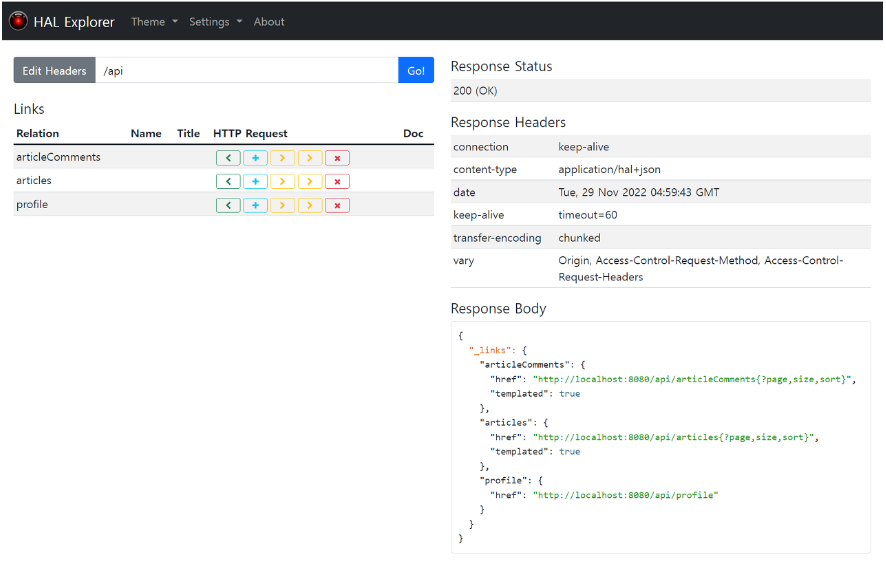Click PUT button for articleComments
The image size is (886, 585).
pos(283,158)
